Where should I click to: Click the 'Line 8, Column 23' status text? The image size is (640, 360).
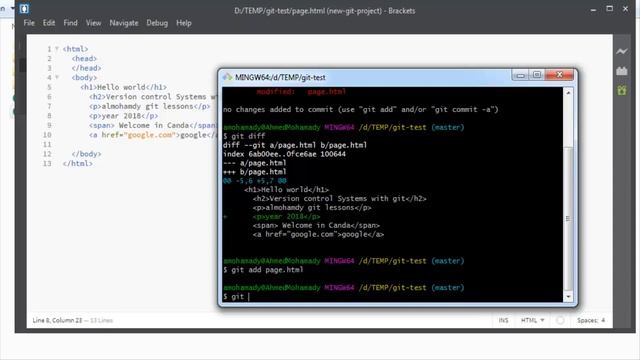pos(58,320)
